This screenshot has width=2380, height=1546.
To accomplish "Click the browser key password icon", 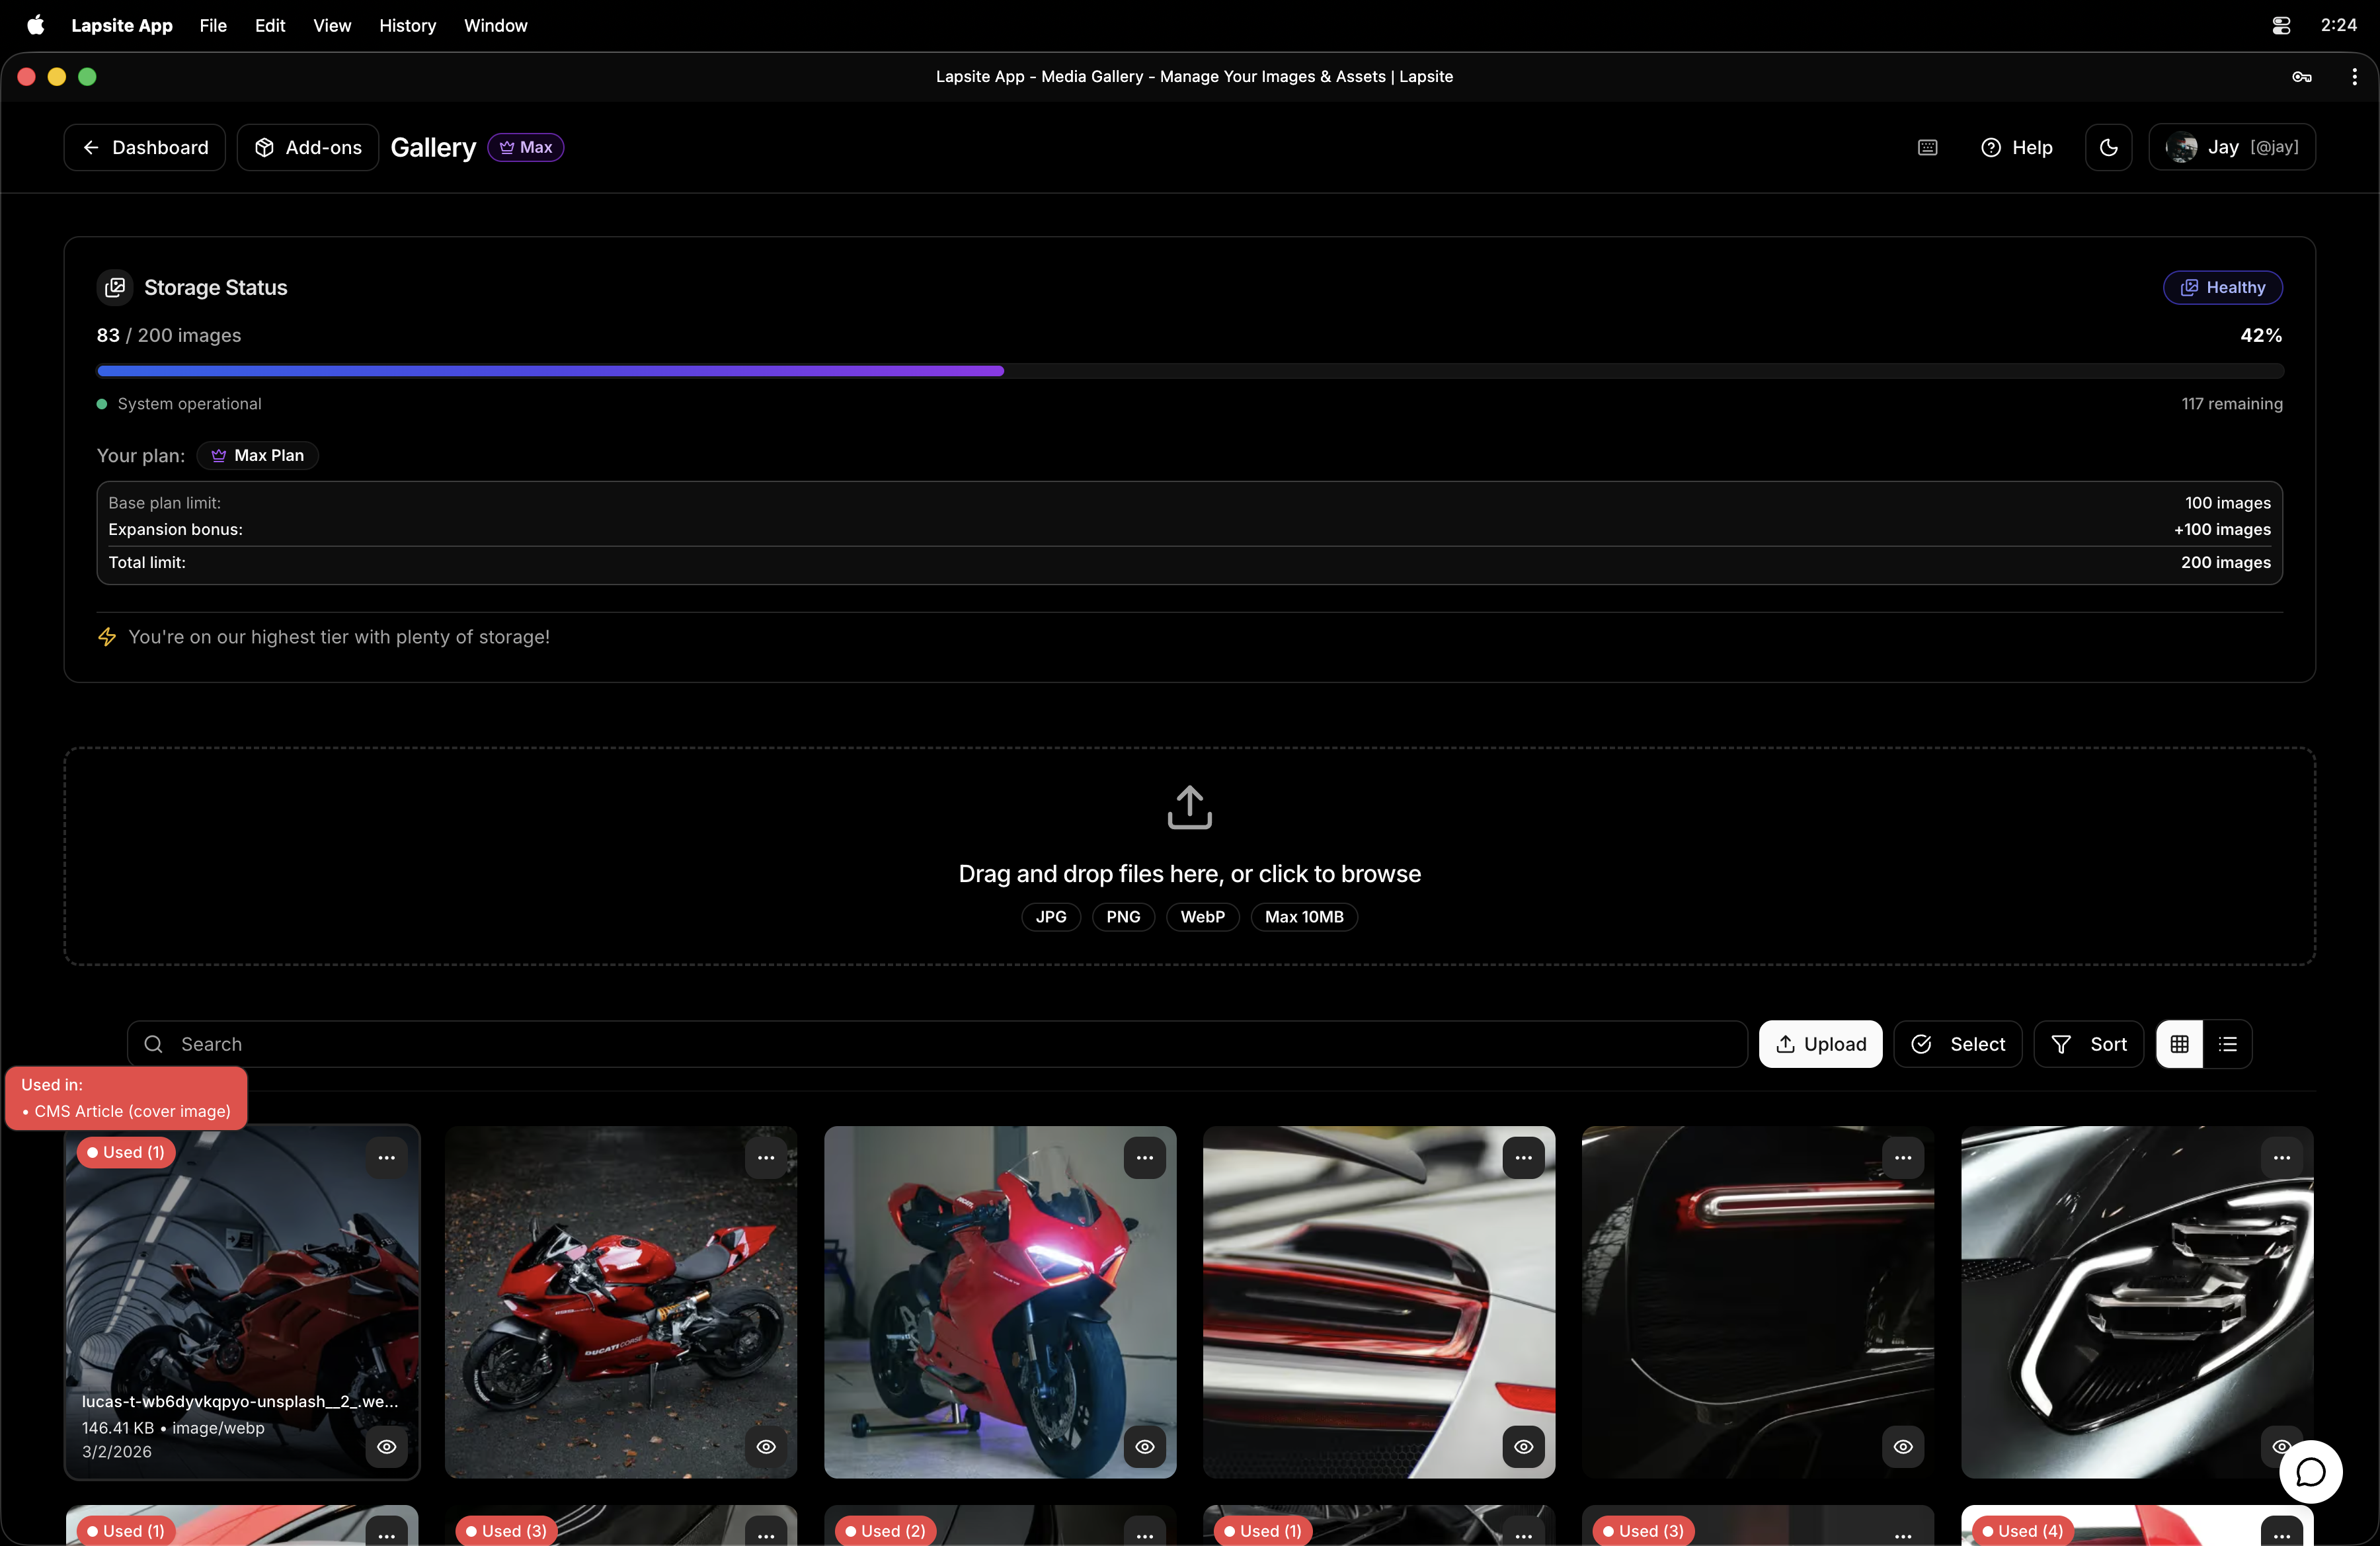I will pos(2301,77).
